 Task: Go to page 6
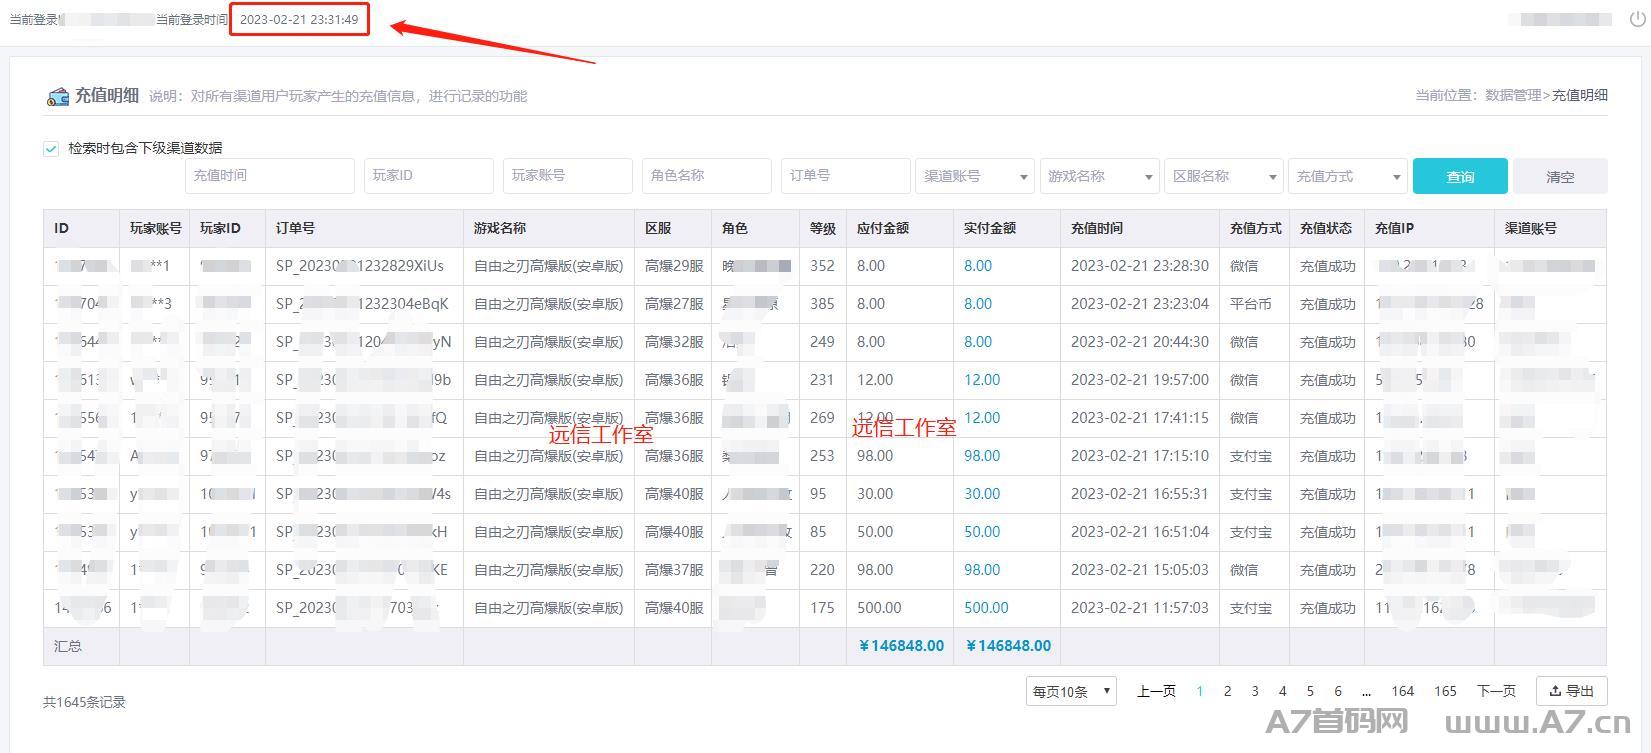coord(1338,691)
